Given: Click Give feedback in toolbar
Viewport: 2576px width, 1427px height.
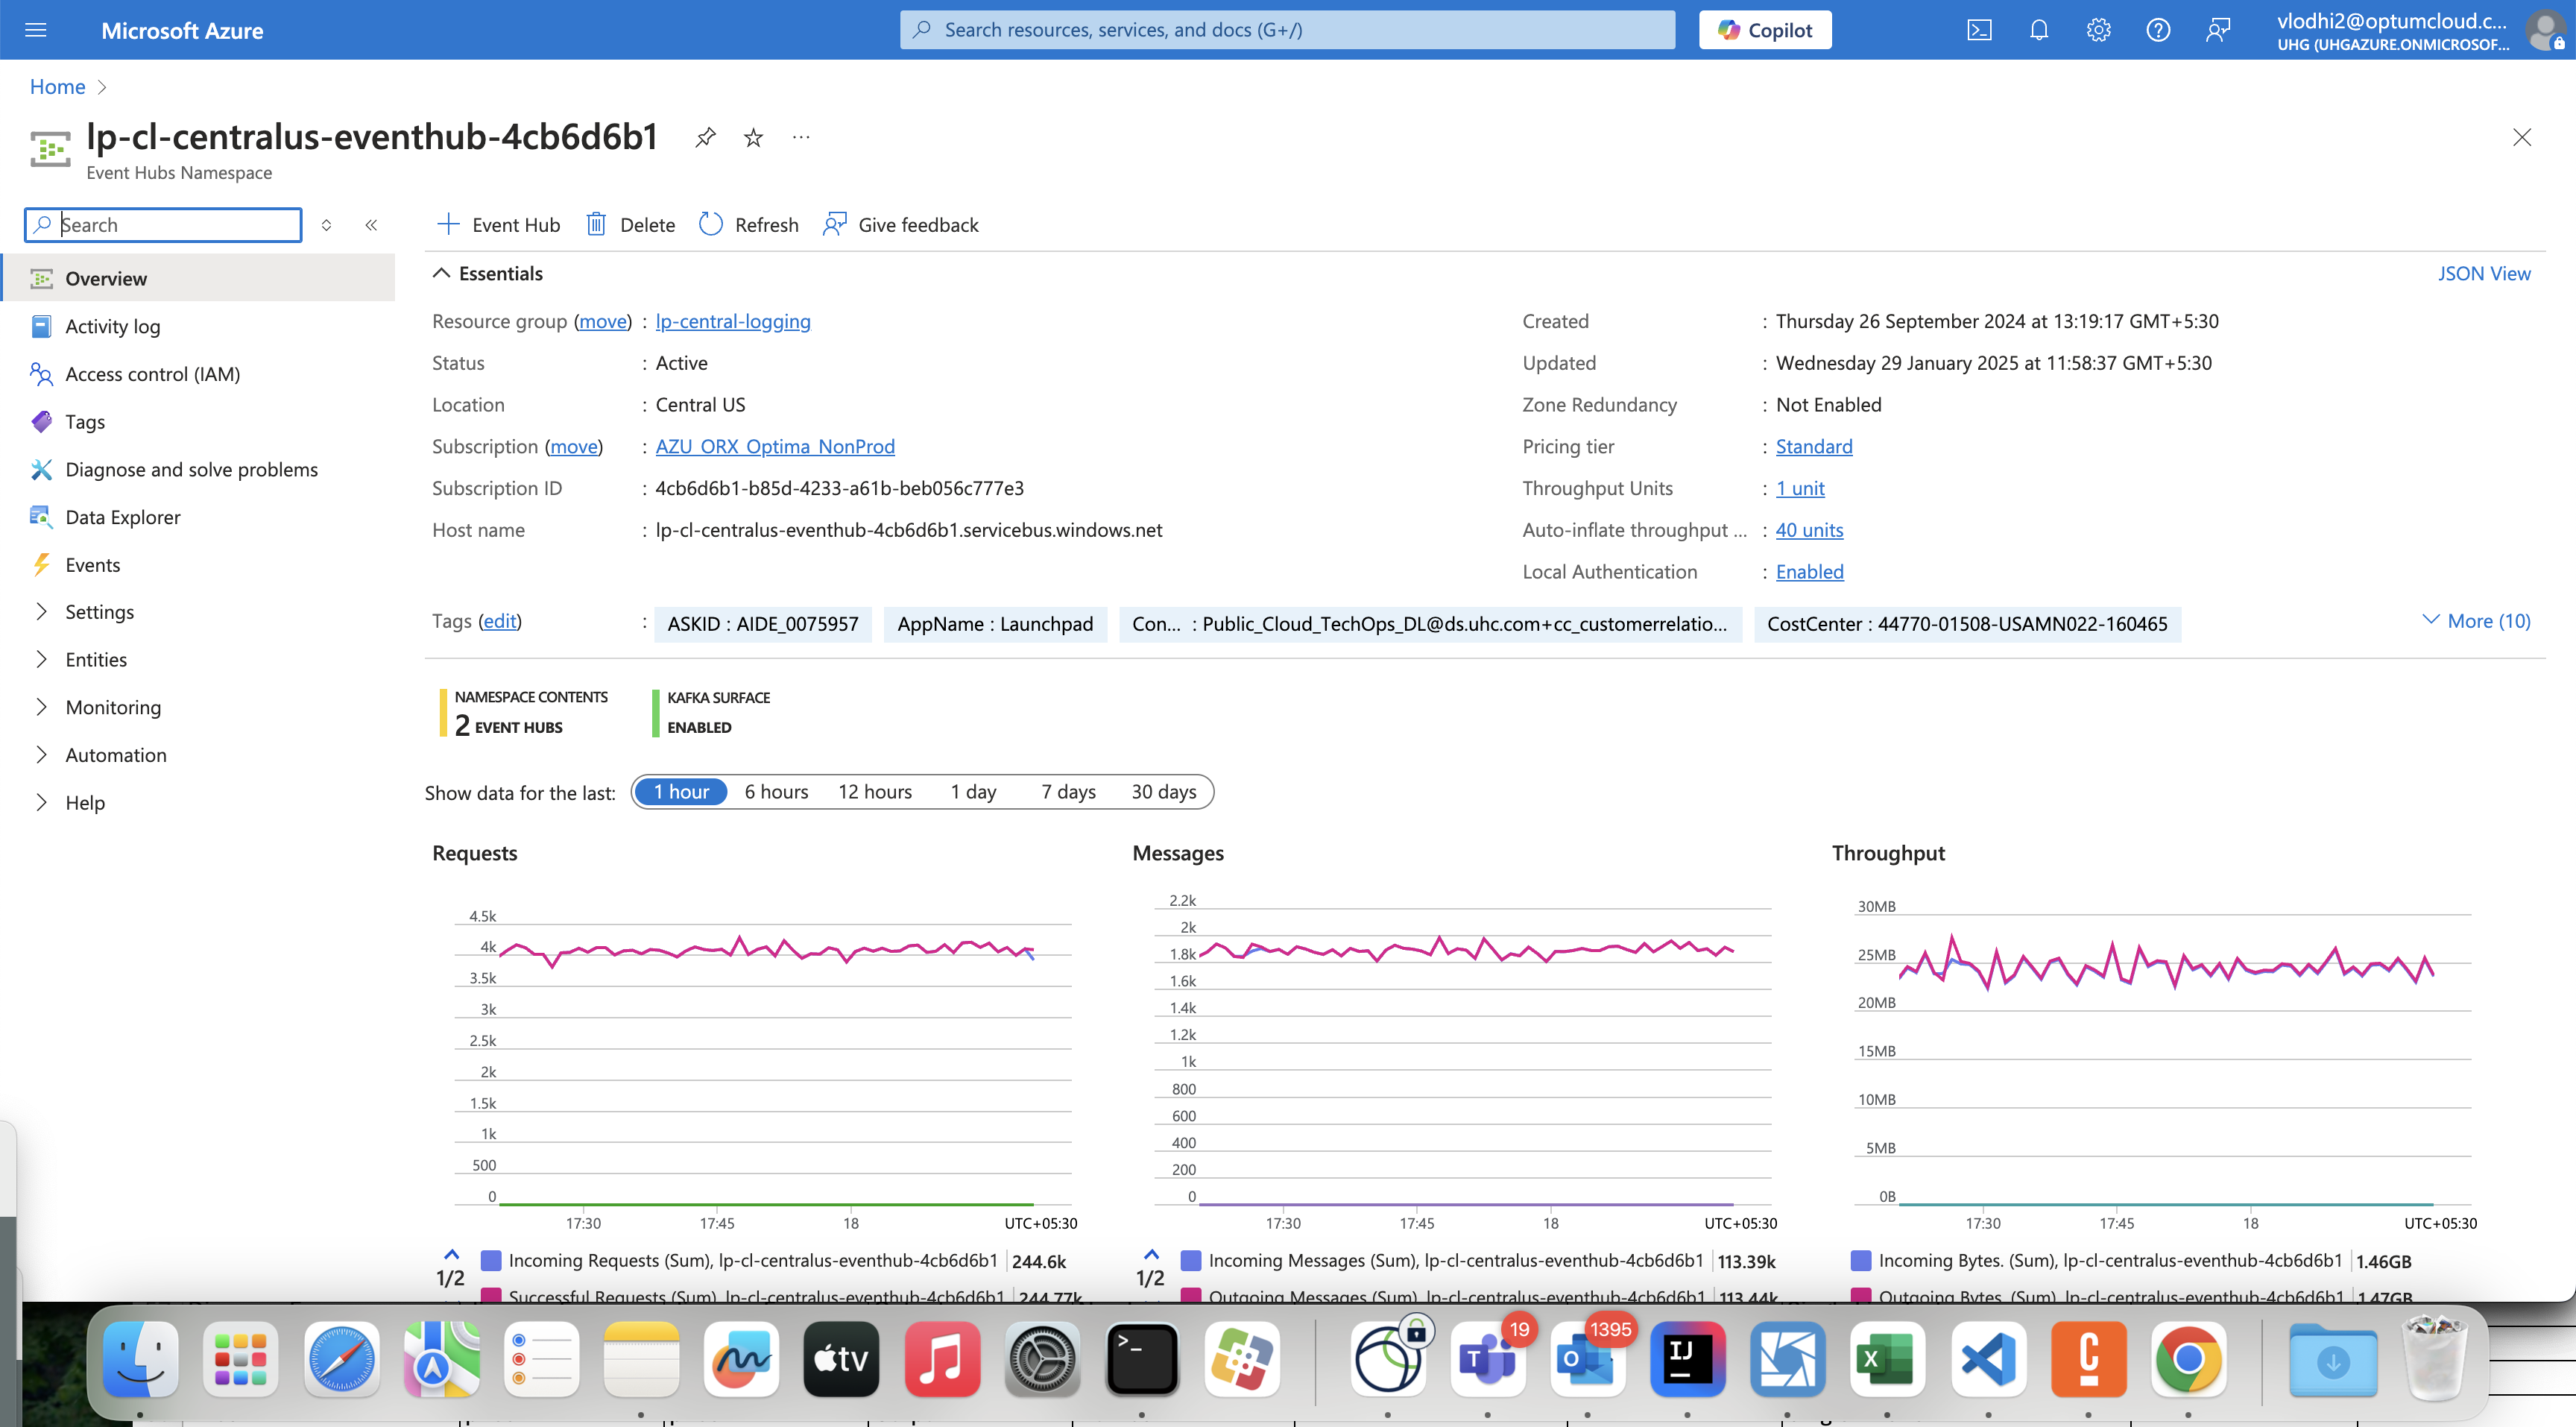Looking at the screenshot, I should coord(901,225).
